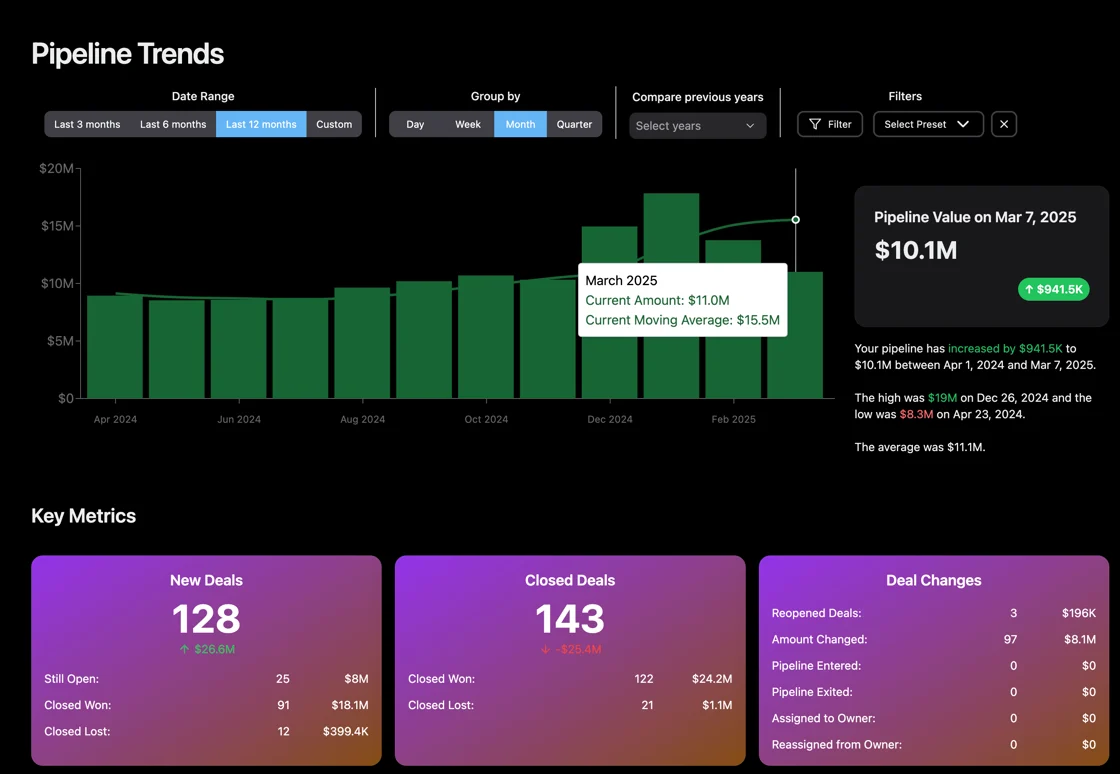
Task: Switch date range to Last 6 months
Action: (173, 124)
